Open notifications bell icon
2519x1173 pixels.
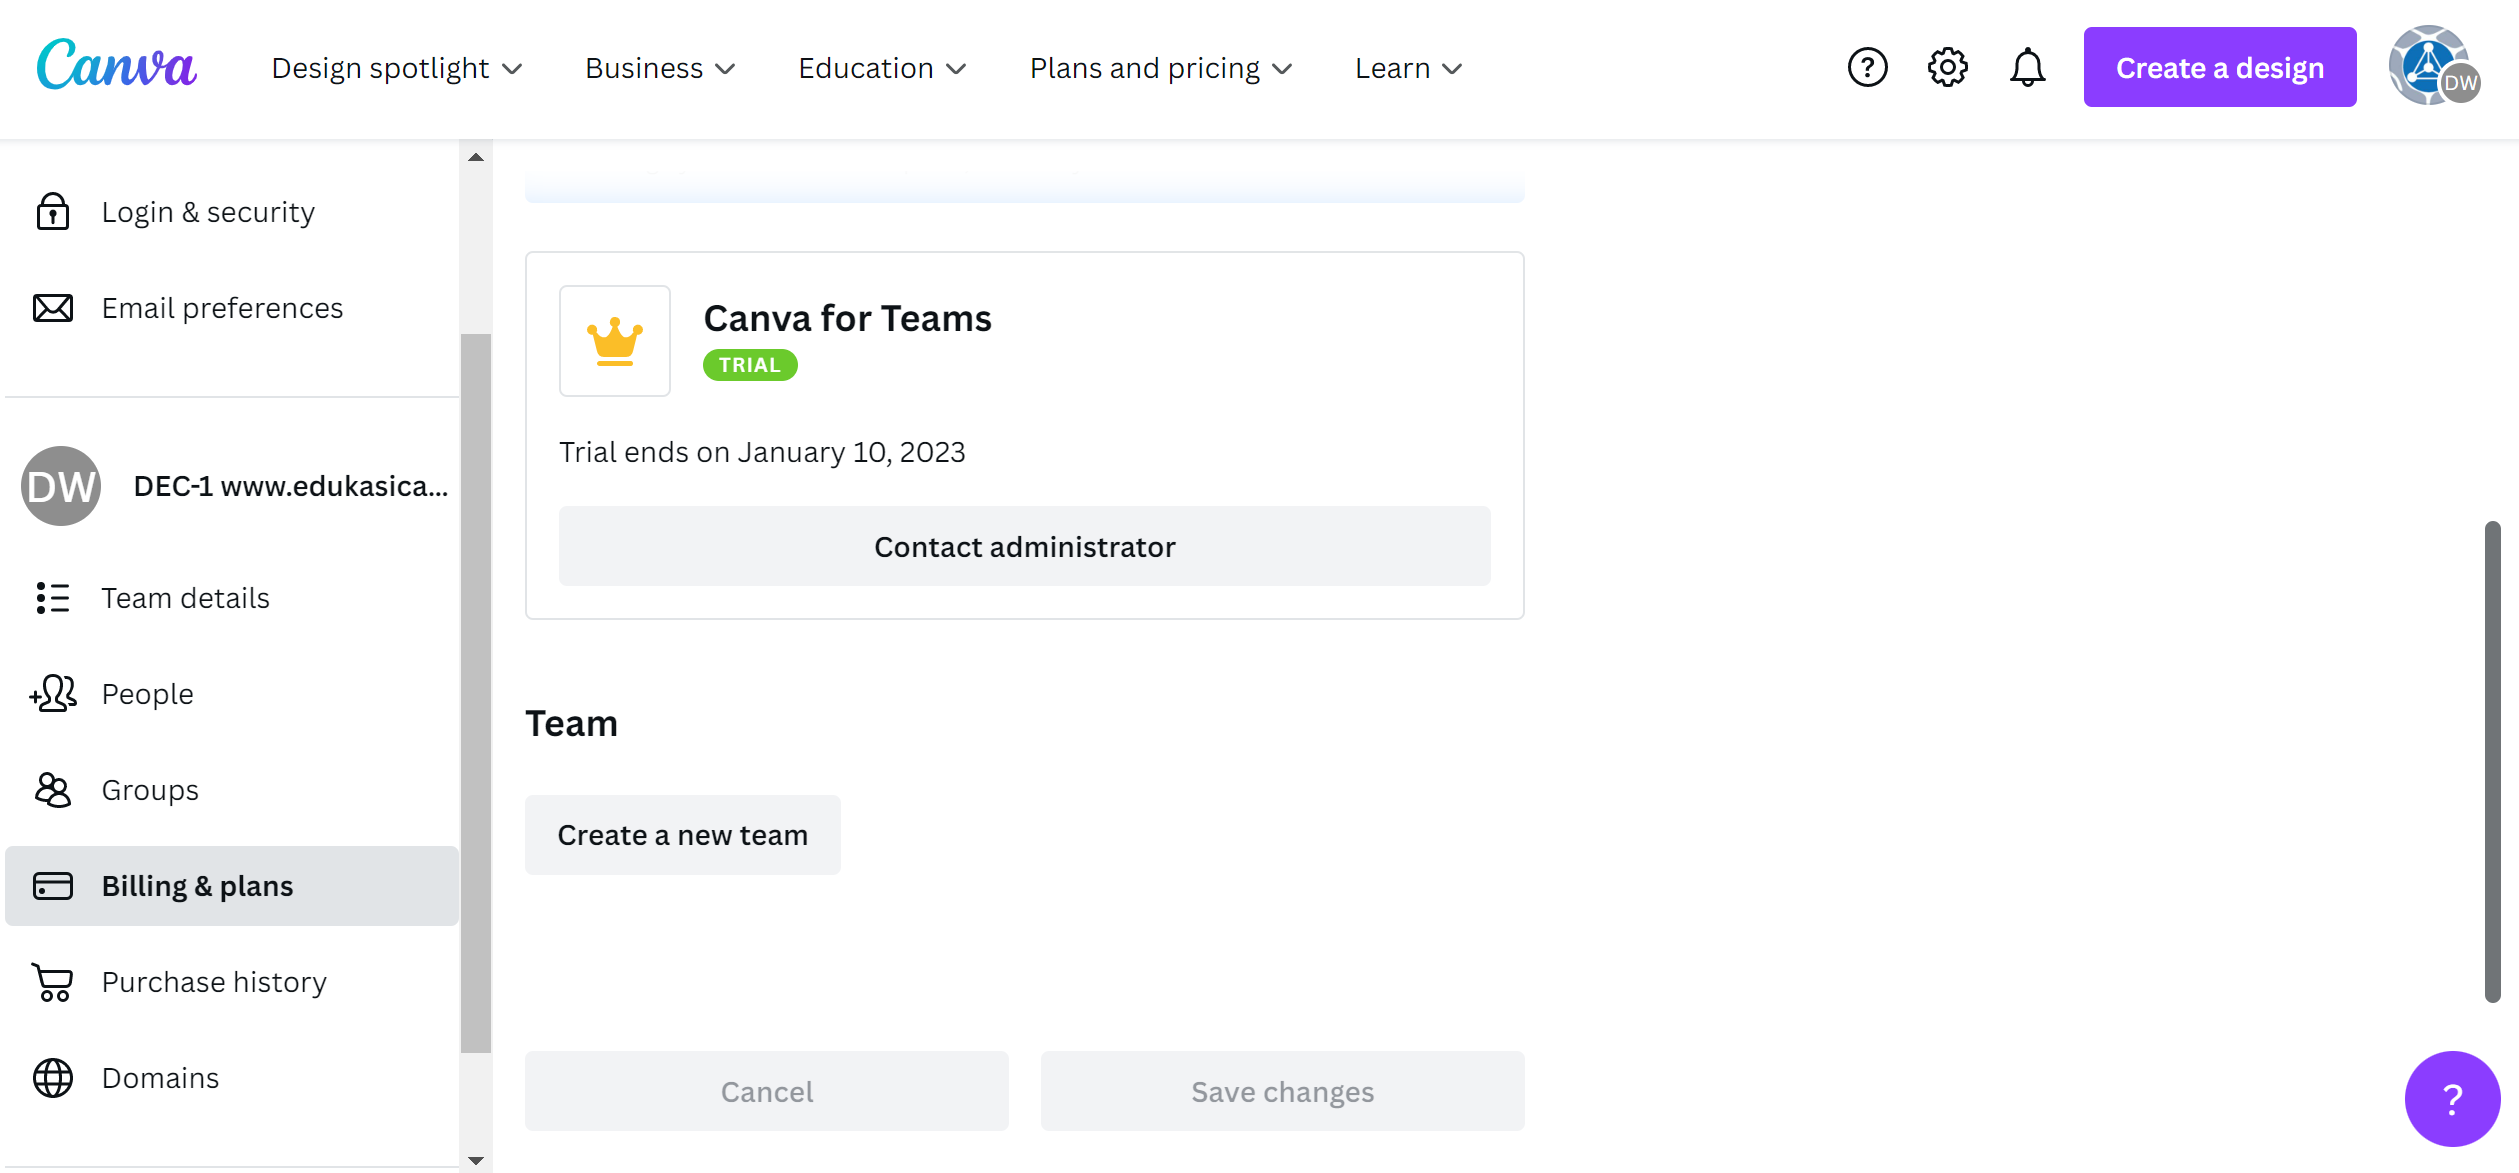2027,68
